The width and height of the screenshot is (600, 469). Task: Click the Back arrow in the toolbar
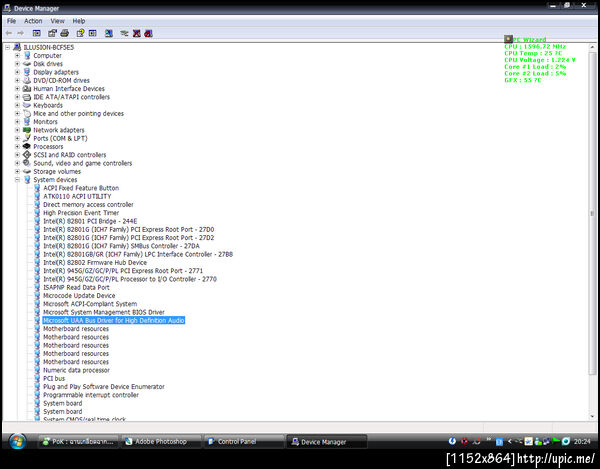tap(9, 33)
